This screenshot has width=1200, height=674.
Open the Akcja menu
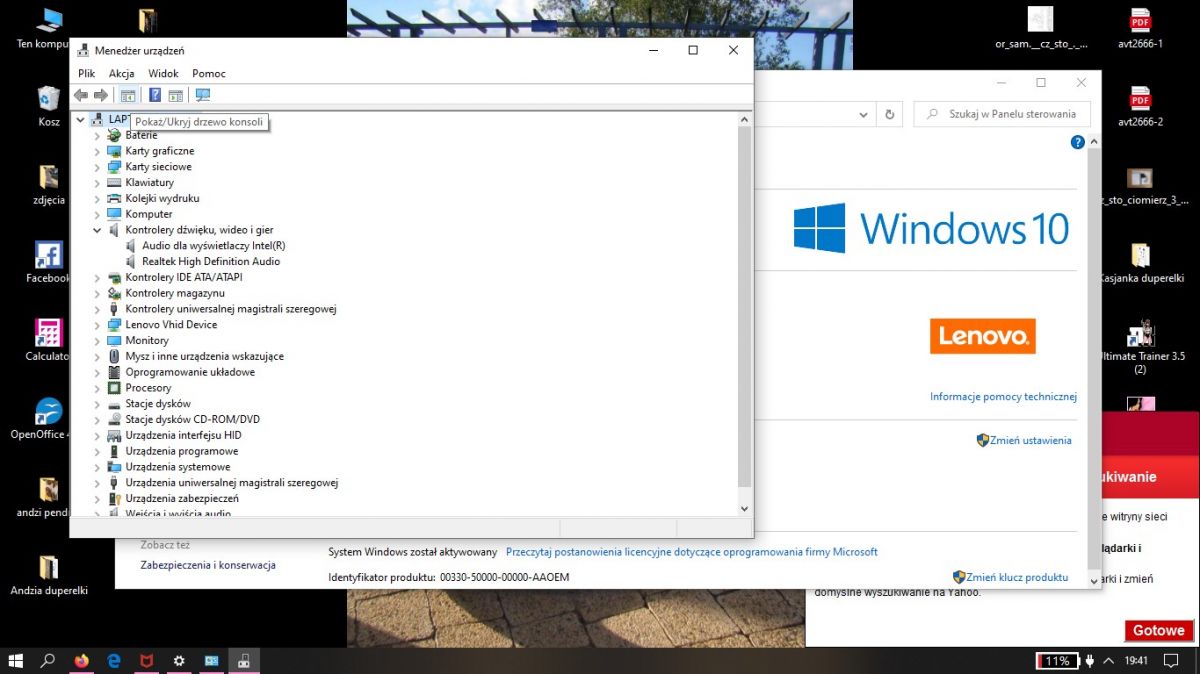pyautogui.click(x=121, y=73)
